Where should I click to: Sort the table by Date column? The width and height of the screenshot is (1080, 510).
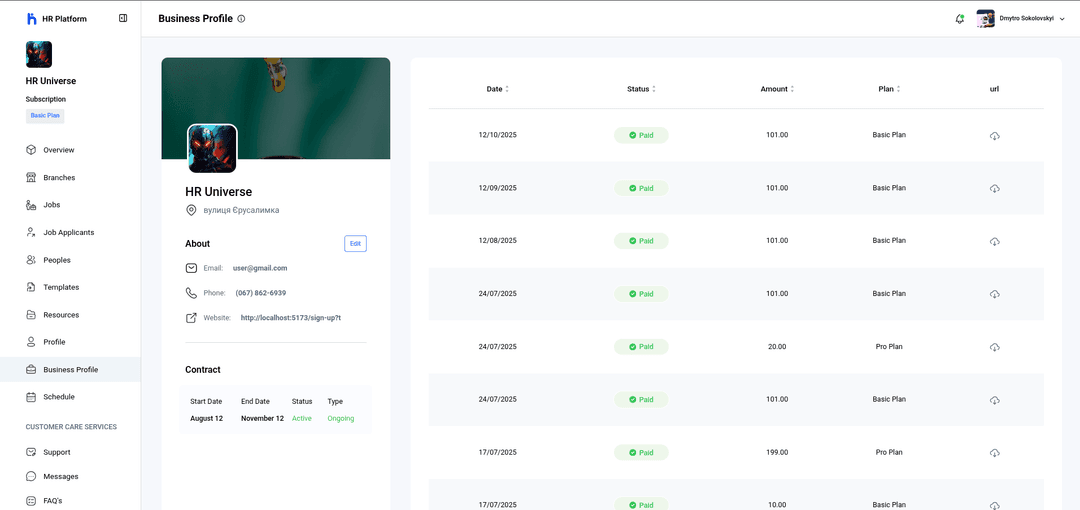pos(497,89)
